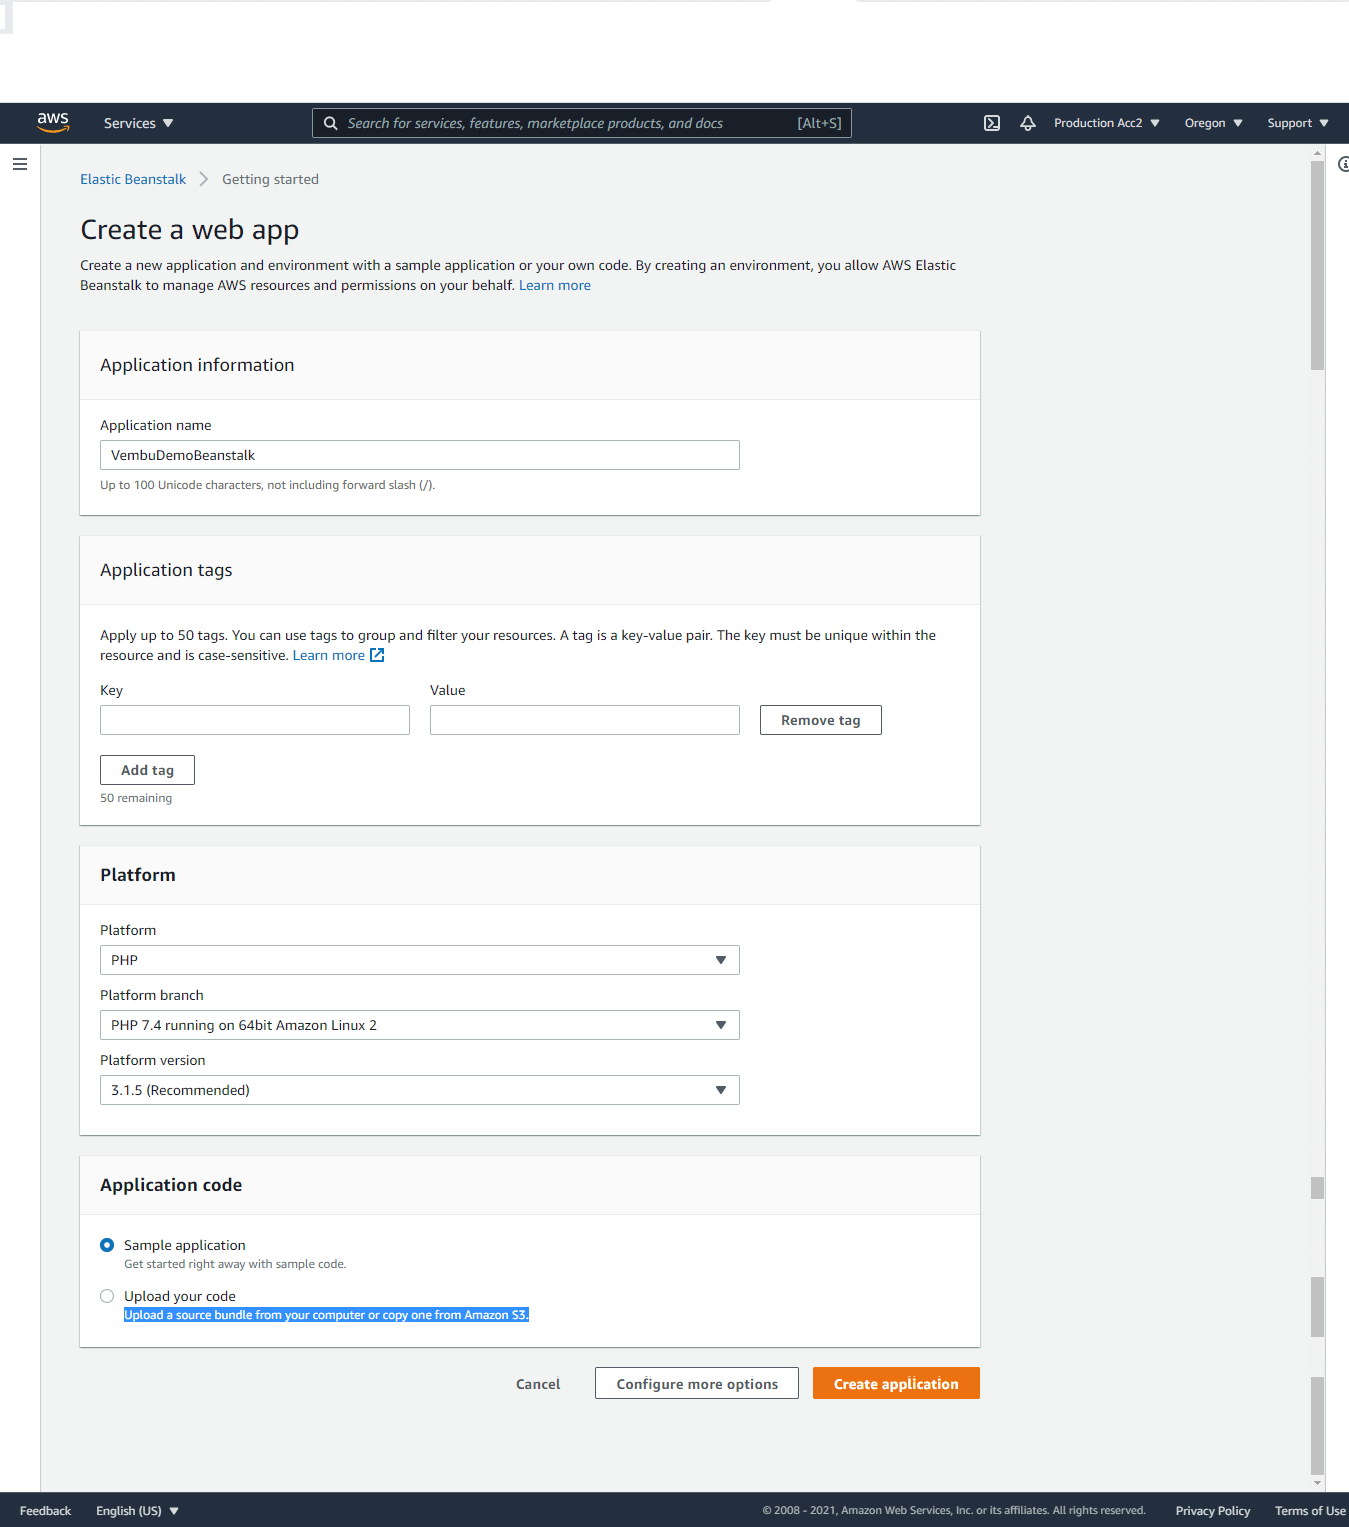This screenshot has height=1527, width=1349.
Task: Click the Add tag button
Action: coord(147,770)
